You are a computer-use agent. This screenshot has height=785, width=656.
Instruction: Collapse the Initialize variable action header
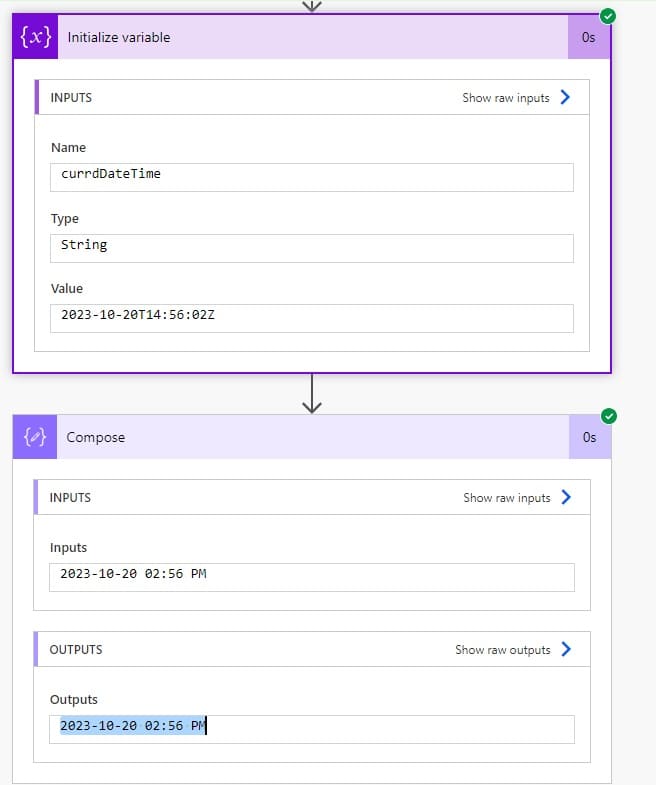312,37
